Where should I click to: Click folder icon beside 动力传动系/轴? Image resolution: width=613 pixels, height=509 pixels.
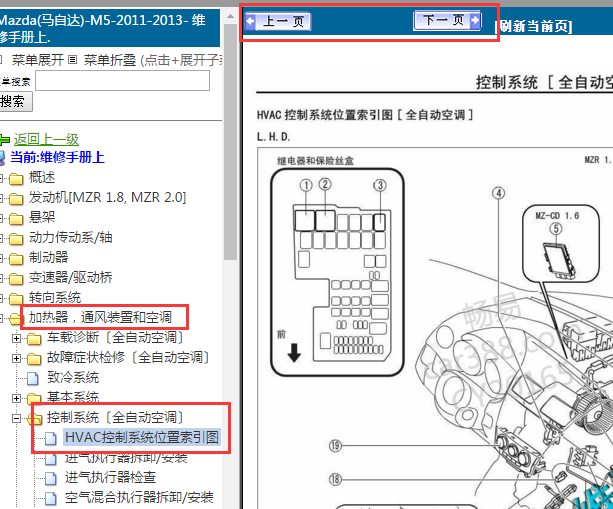point(16,239)
